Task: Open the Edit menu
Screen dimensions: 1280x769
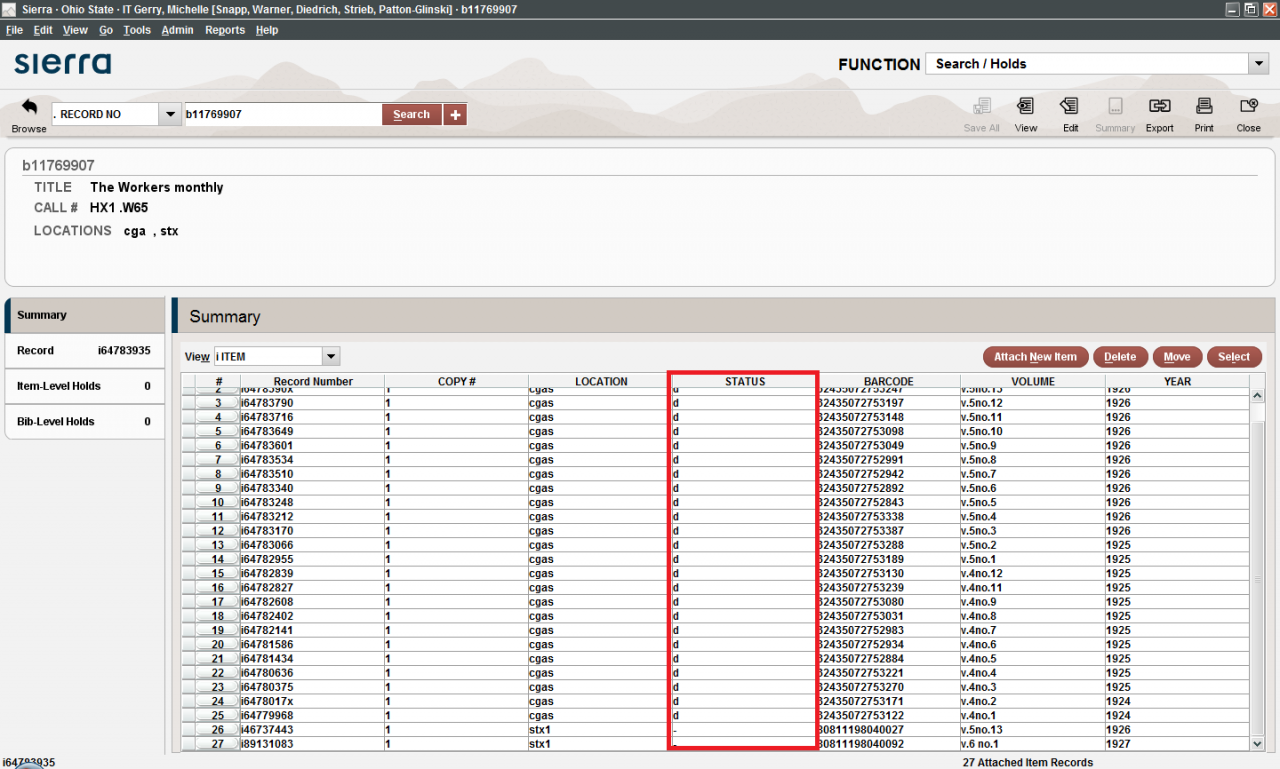Action: [43, 30]
